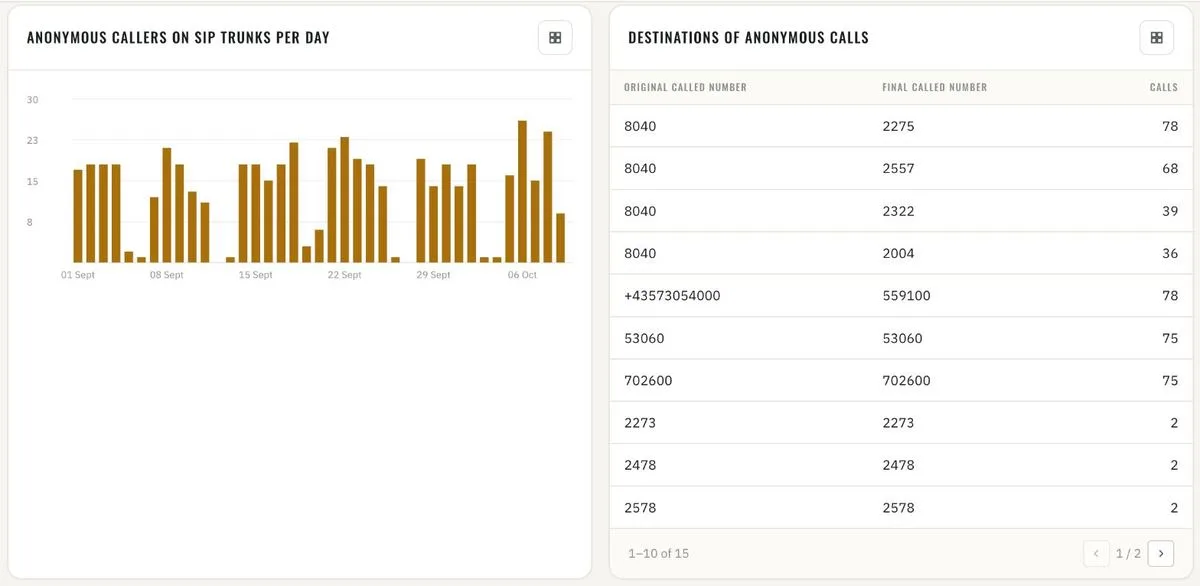Go to next page of destinations table
This screenshot has width=1200, height=586.
(x=1160, y=553)
